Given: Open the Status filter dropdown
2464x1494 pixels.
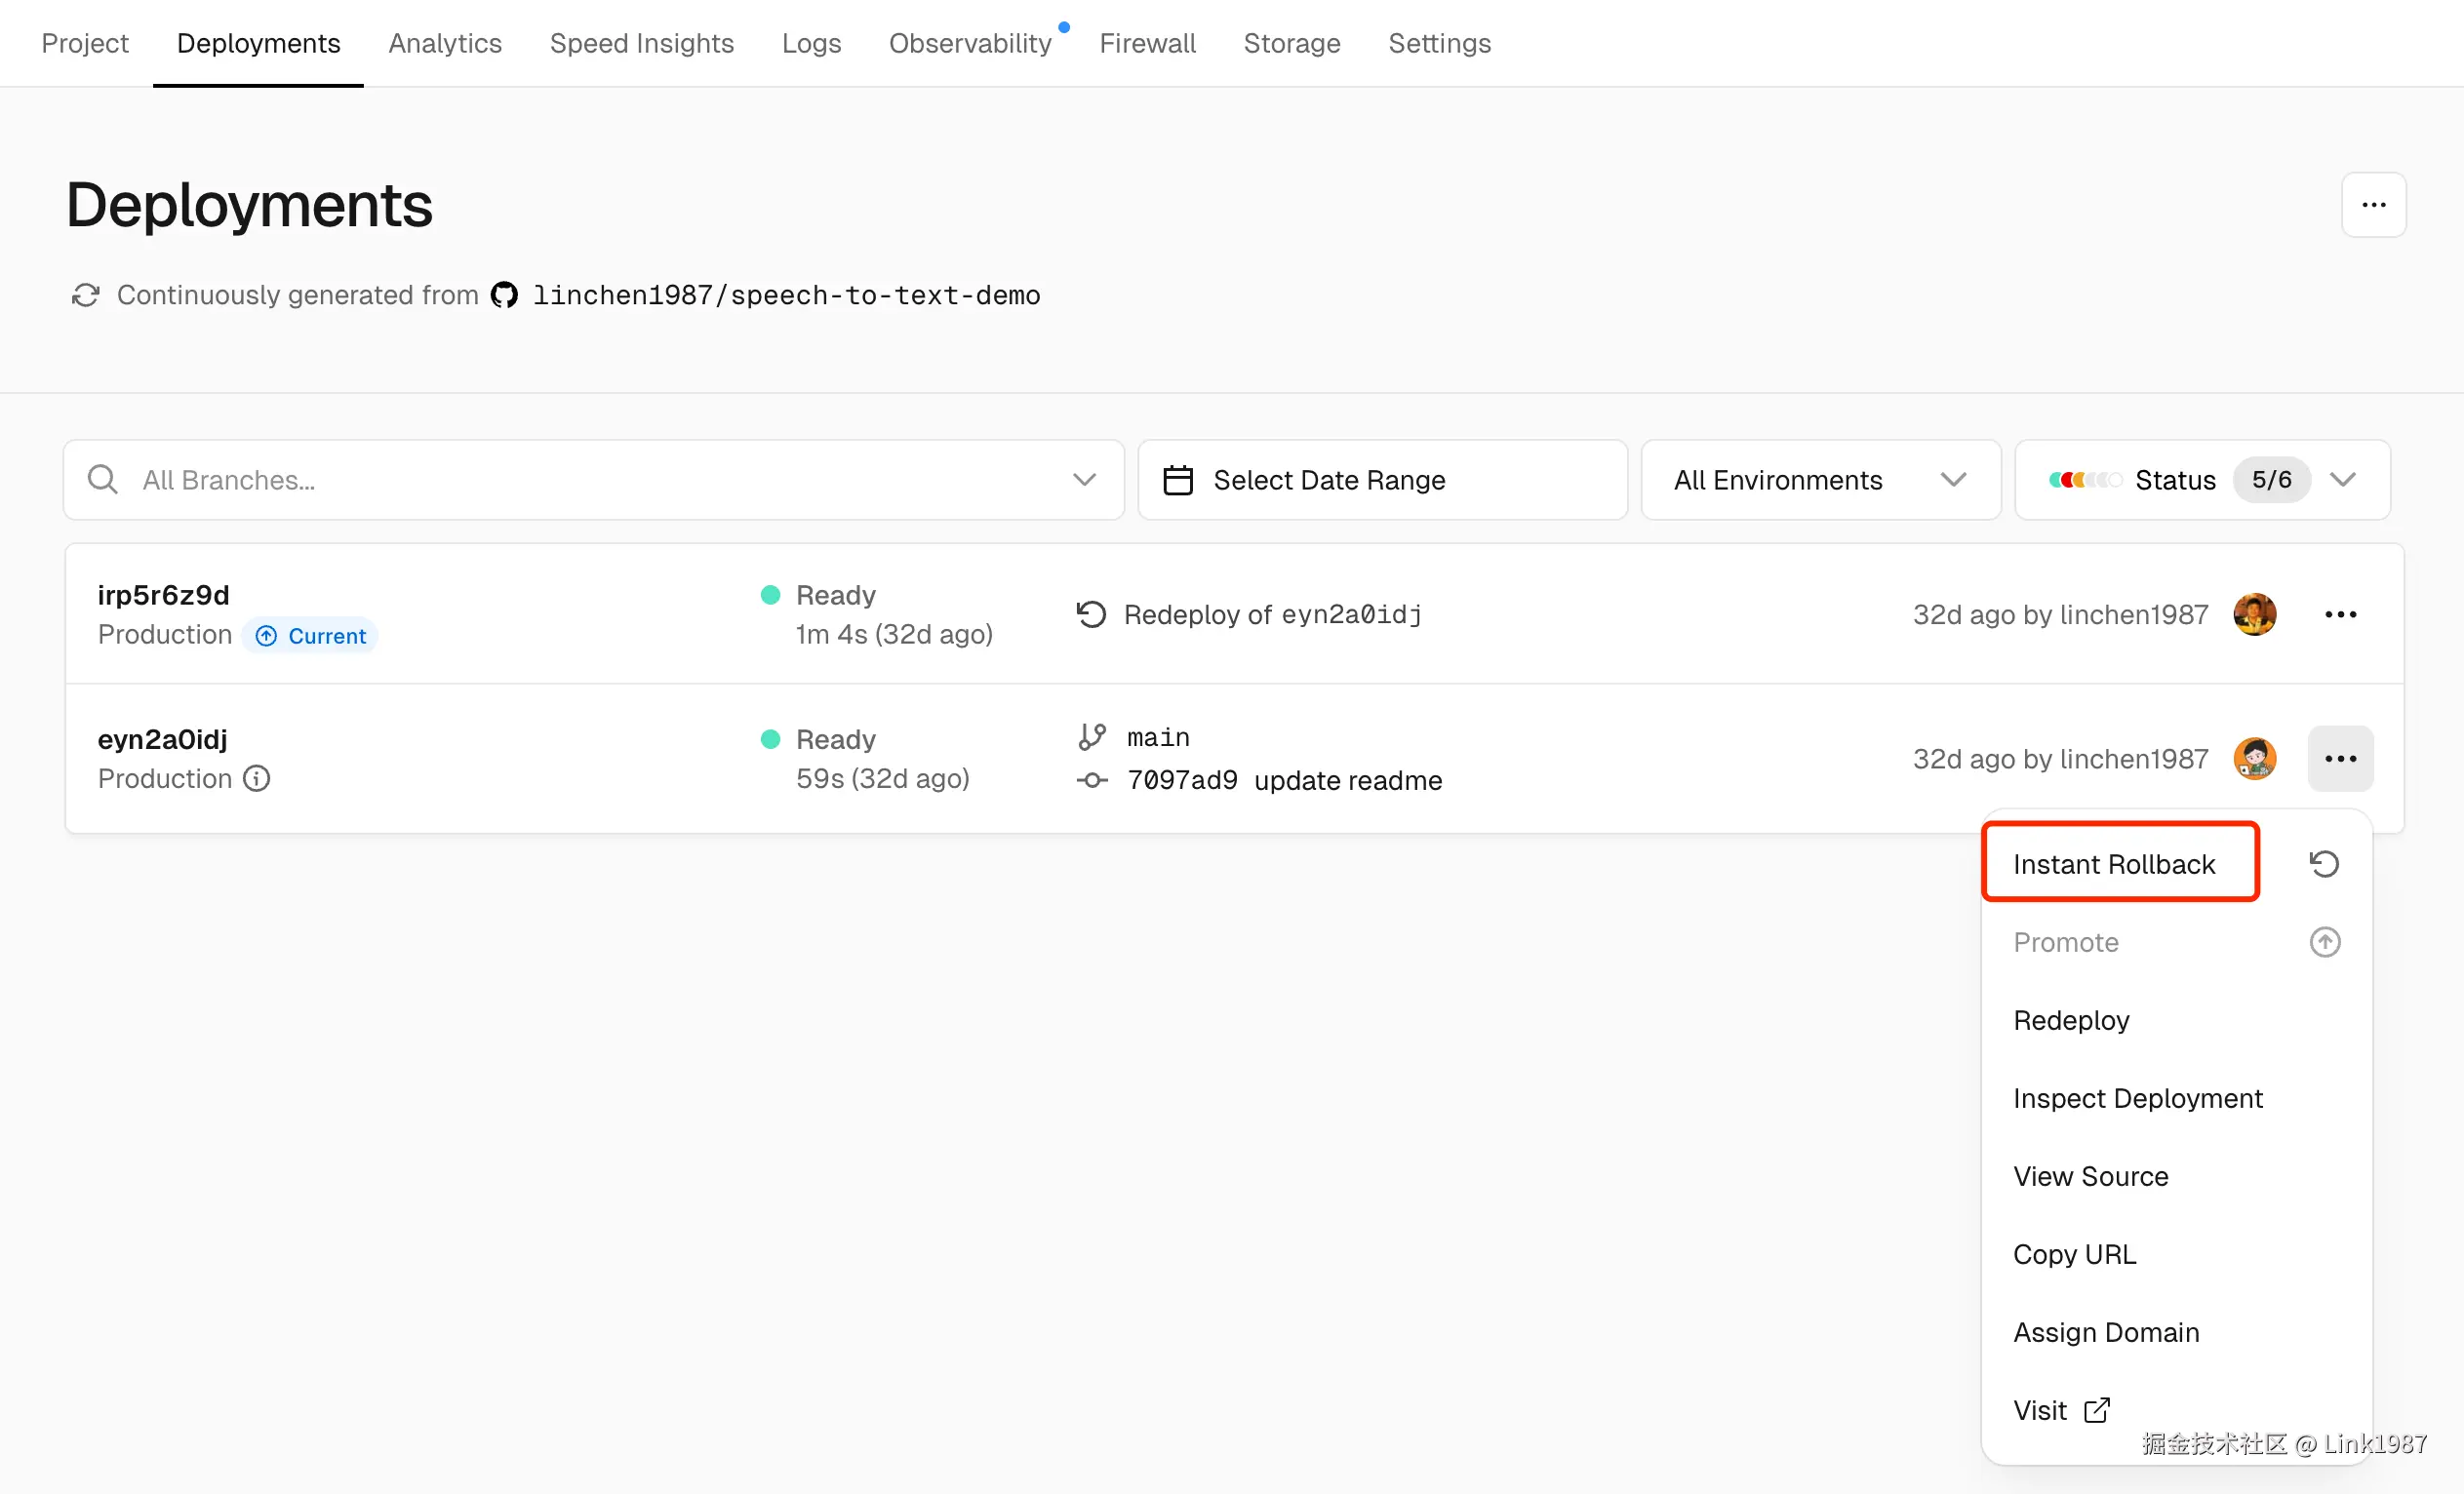Looking at the screenshot, I should pyautogui.click(x=2202, y=480).
